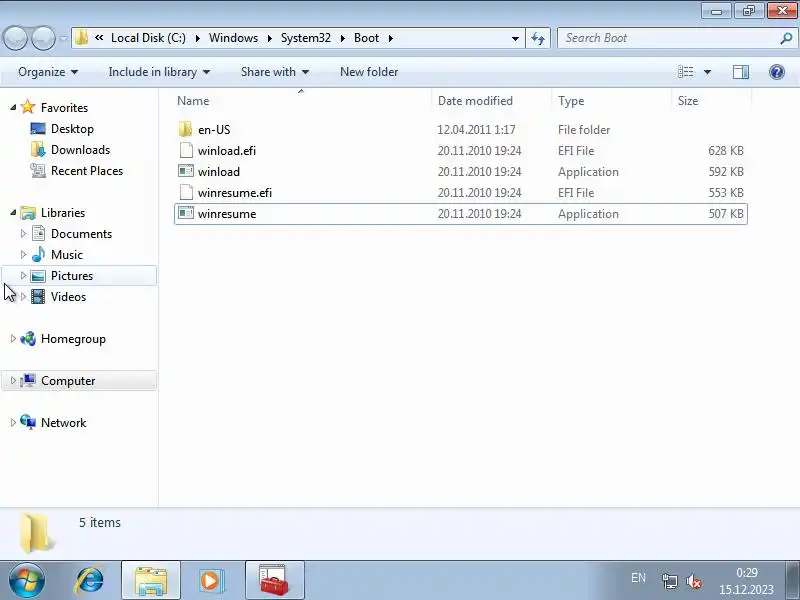
Task: Click the Show desktop strip
Action: [793, 580]
